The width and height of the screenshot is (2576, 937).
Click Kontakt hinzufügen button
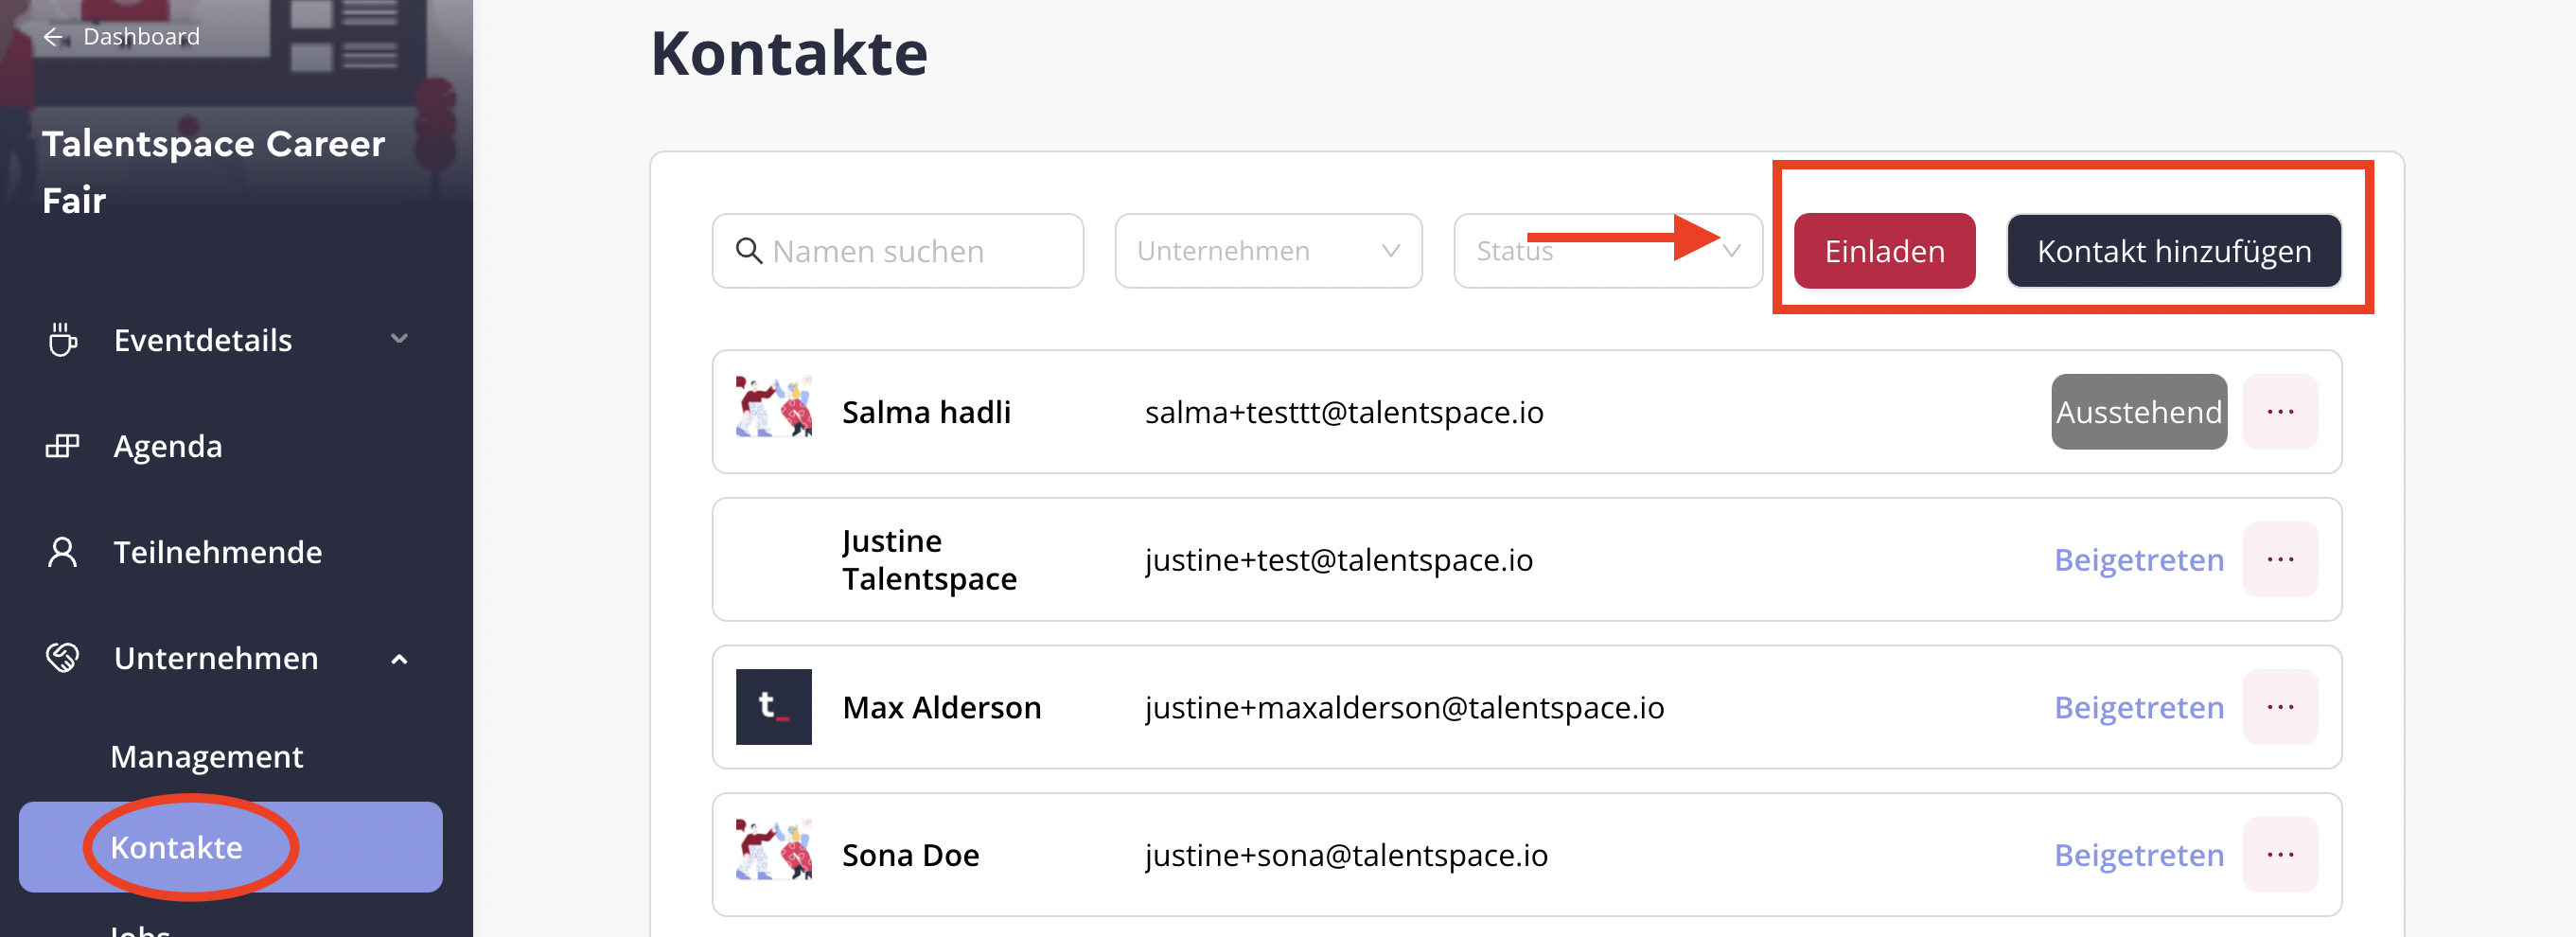tap(2173, 251)
